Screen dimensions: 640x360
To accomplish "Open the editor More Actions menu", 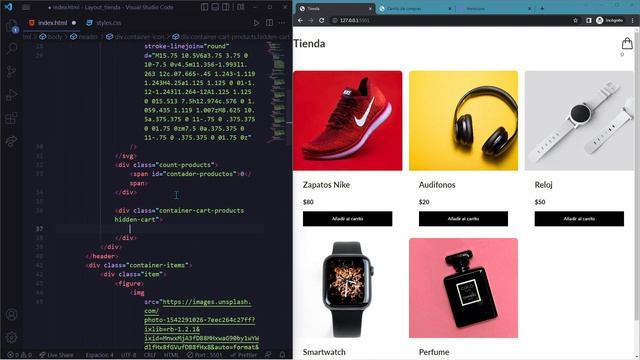I will tap(282, 23).
